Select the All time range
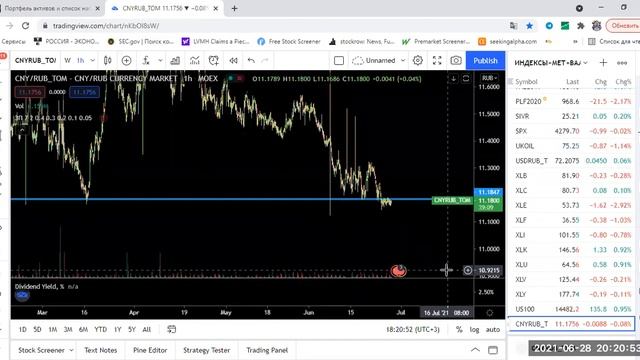 pos(147,329)
